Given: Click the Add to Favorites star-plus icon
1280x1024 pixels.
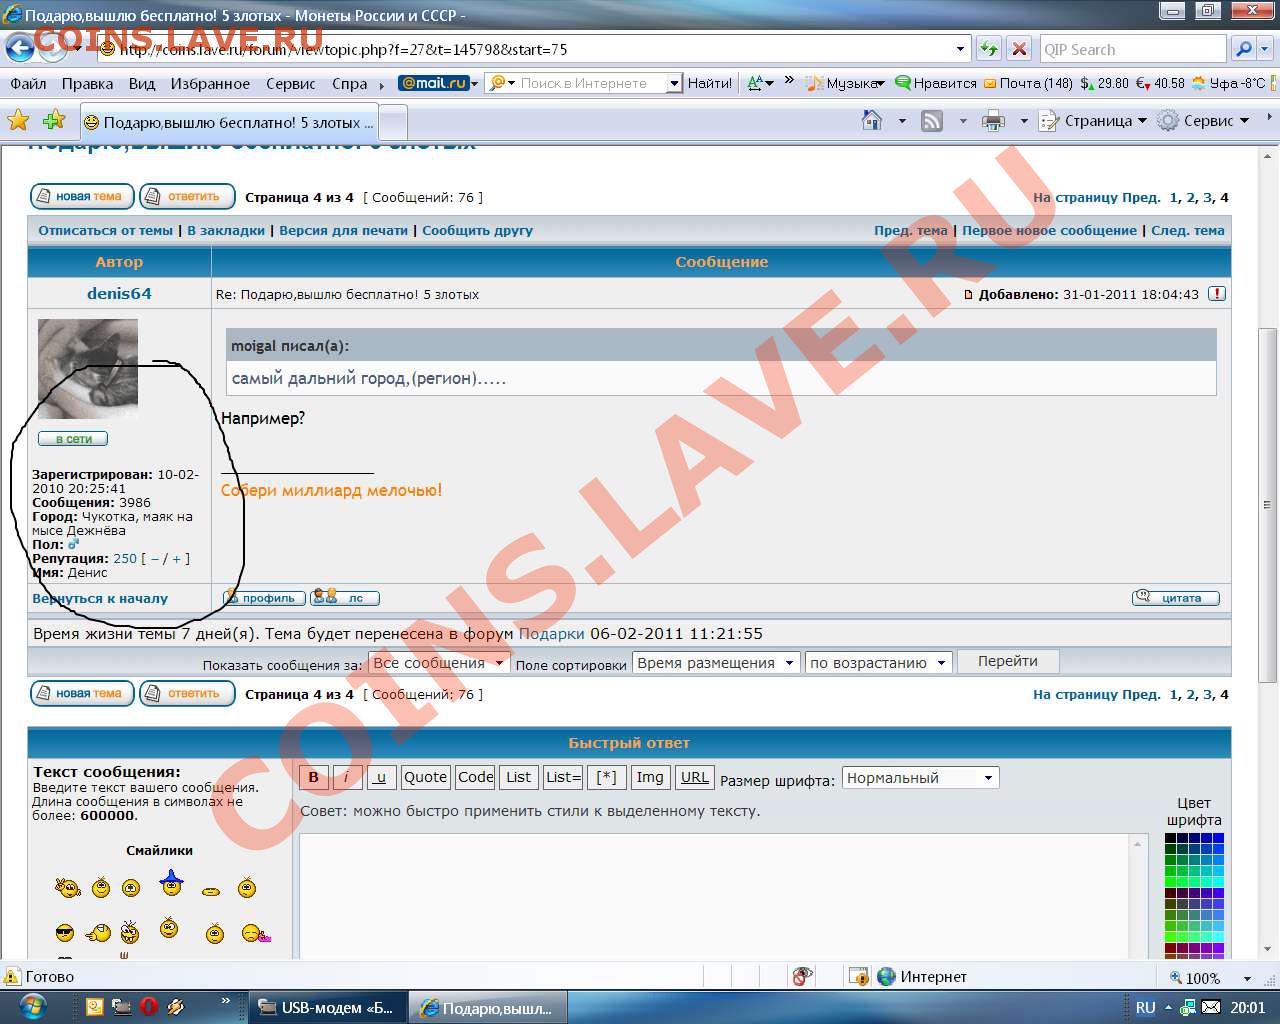Looking at the screenshot, I should (54, 121).
